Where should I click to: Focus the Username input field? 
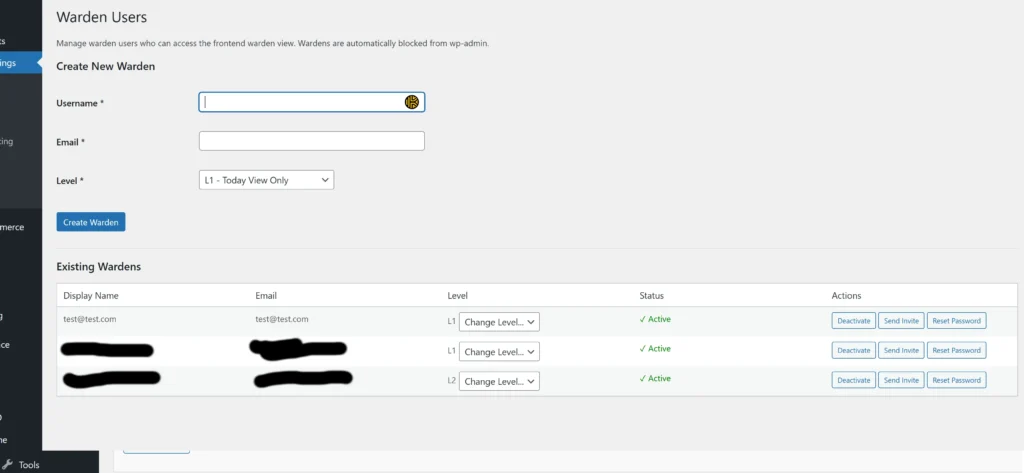pyautogui.click(x=312, y=102)
